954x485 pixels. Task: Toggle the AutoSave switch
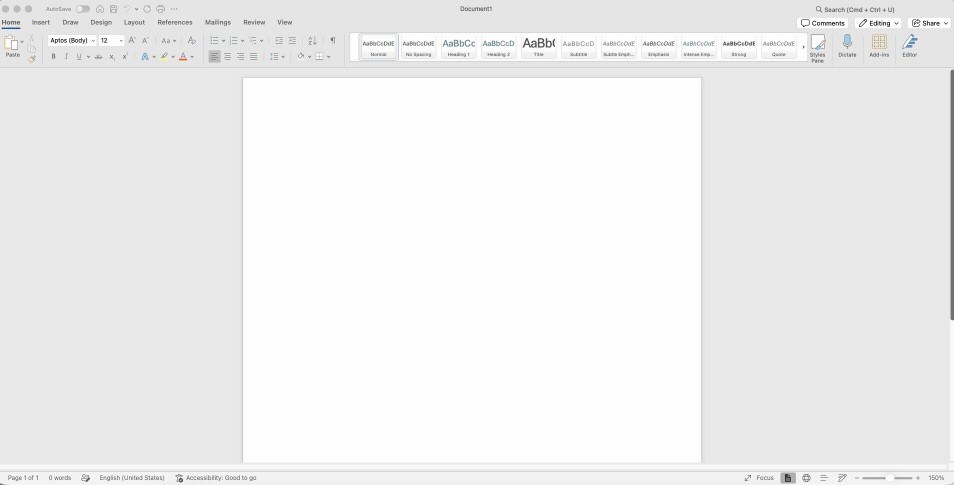[83, 9]
